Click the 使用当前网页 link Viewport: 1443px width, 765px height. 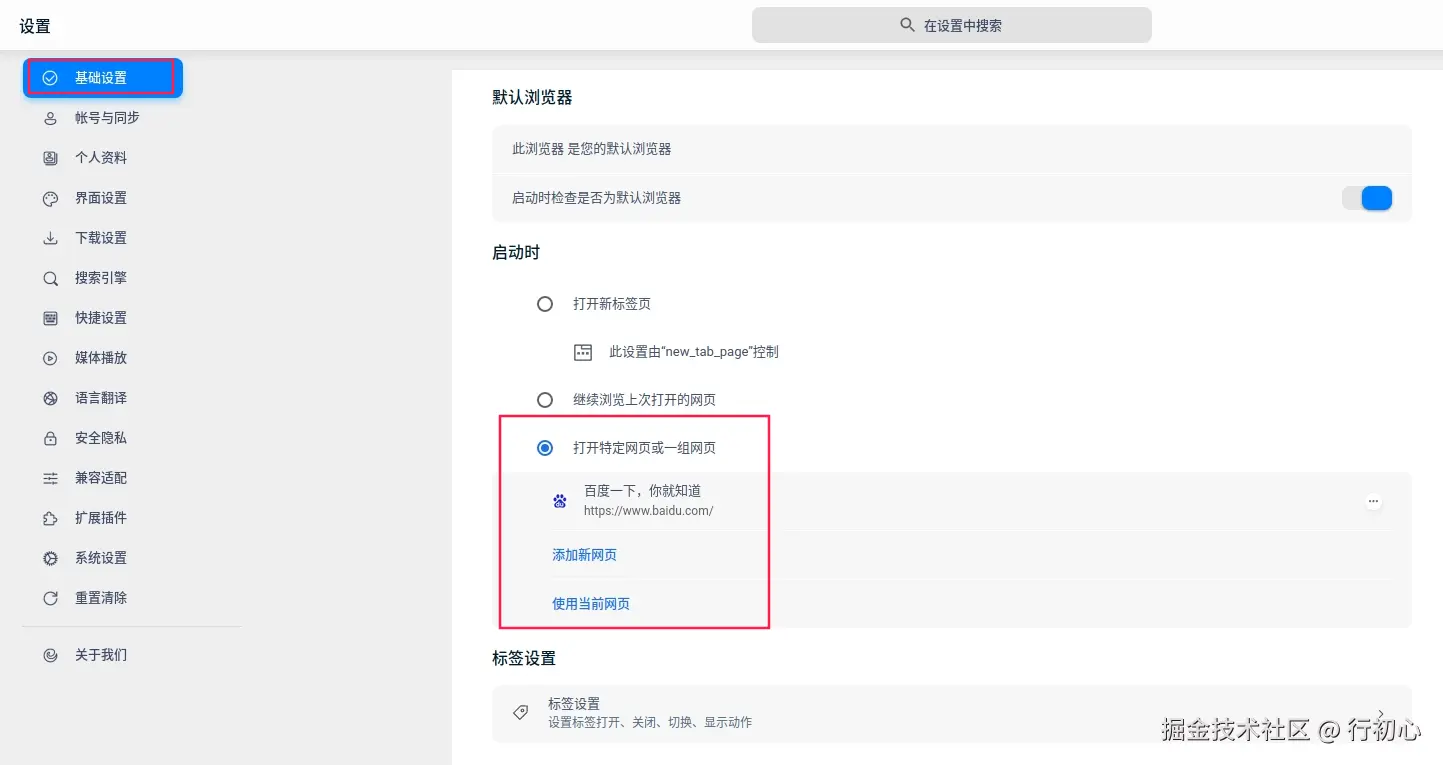[x=590, y=603]
